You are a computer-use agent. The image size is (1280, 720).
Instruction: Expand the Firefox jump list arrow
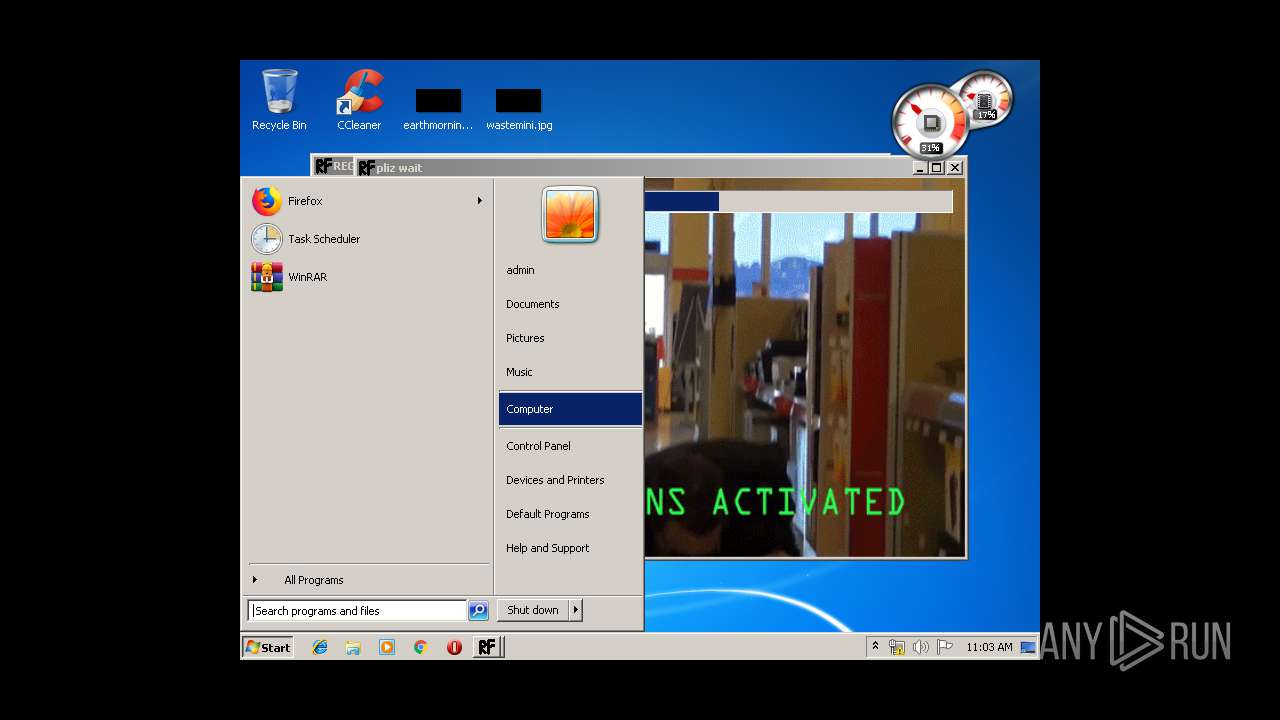[480, 201]
